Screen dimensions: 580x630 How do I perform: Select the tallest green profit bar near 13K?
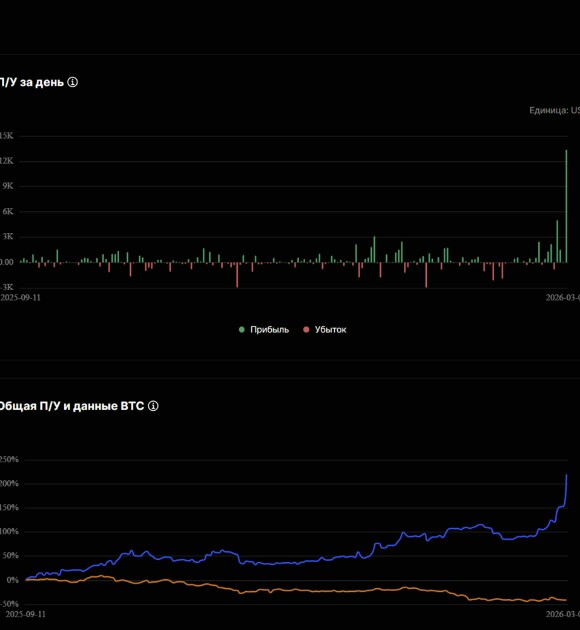566,206
